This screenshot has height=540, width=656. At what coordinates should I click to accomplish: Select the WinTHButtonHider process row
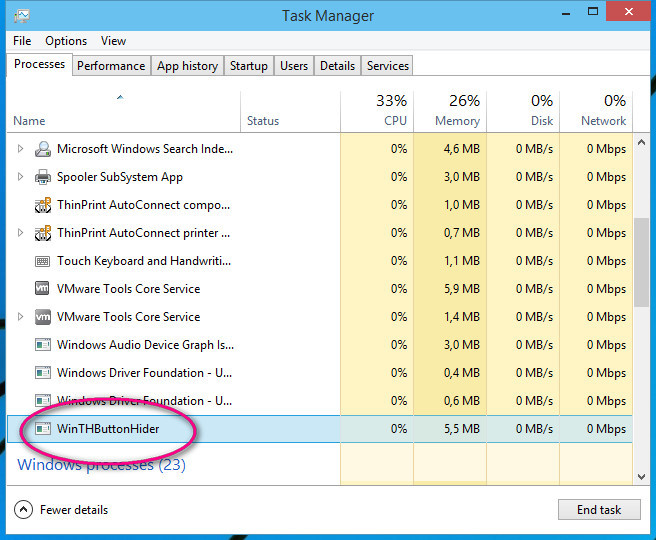[x=320, y=429]
